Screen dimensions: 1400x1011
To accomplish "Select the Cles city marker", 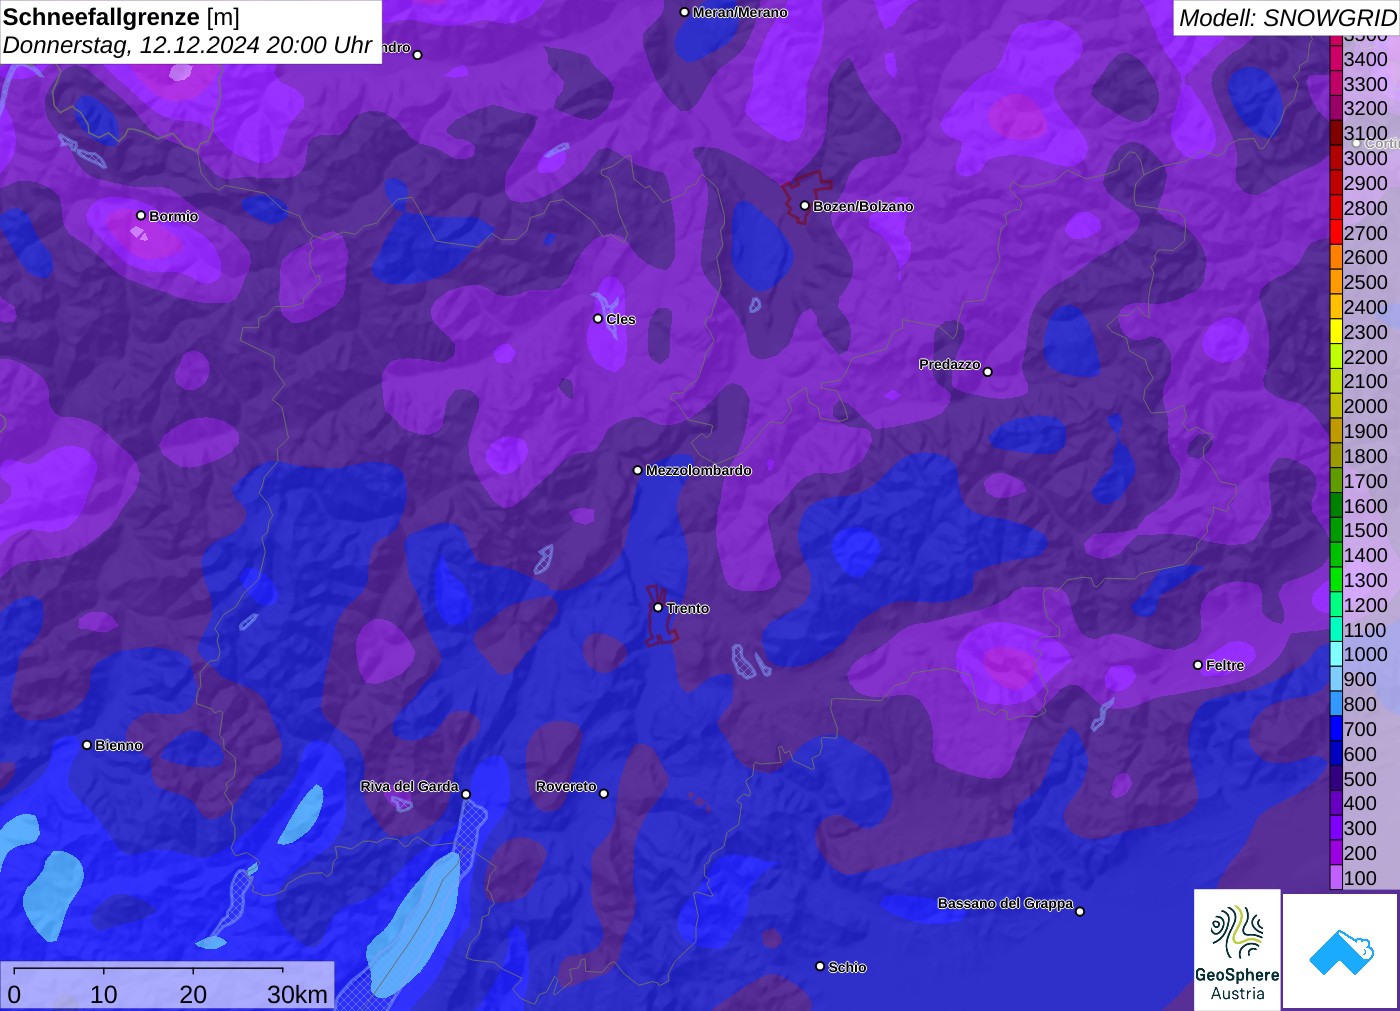I will 598,319.
